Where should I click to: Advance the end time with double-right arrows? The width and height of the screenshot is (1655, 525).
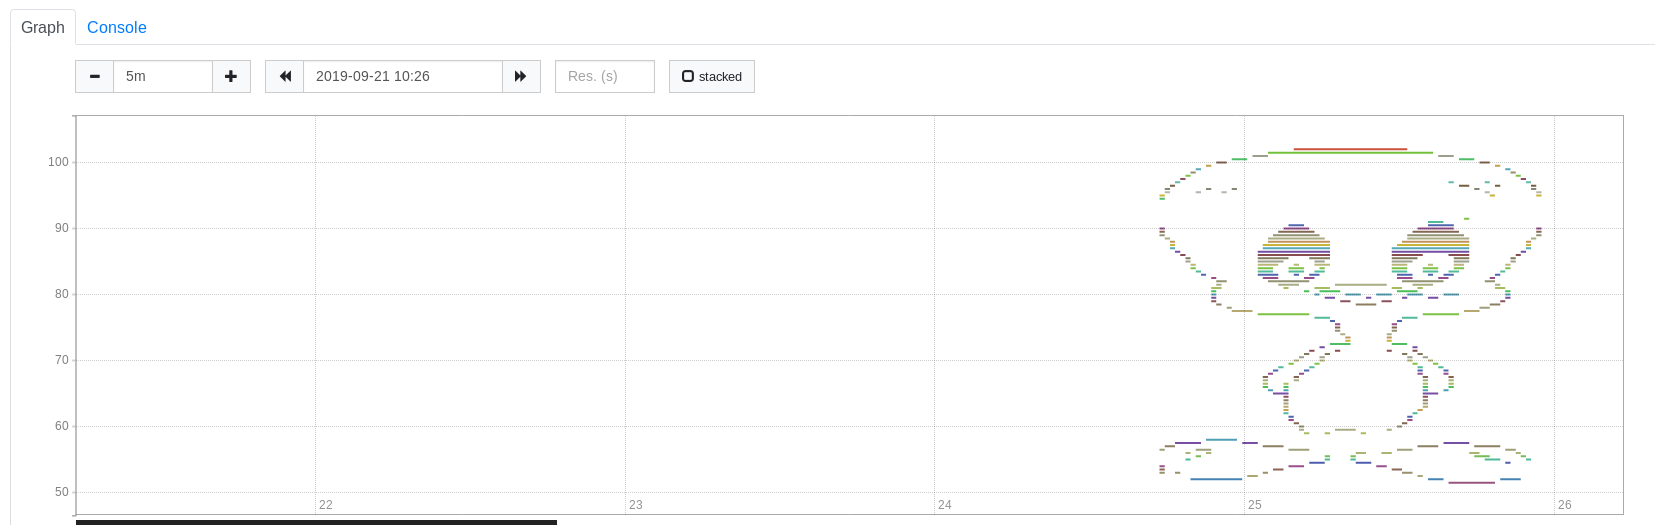(521, 76)
